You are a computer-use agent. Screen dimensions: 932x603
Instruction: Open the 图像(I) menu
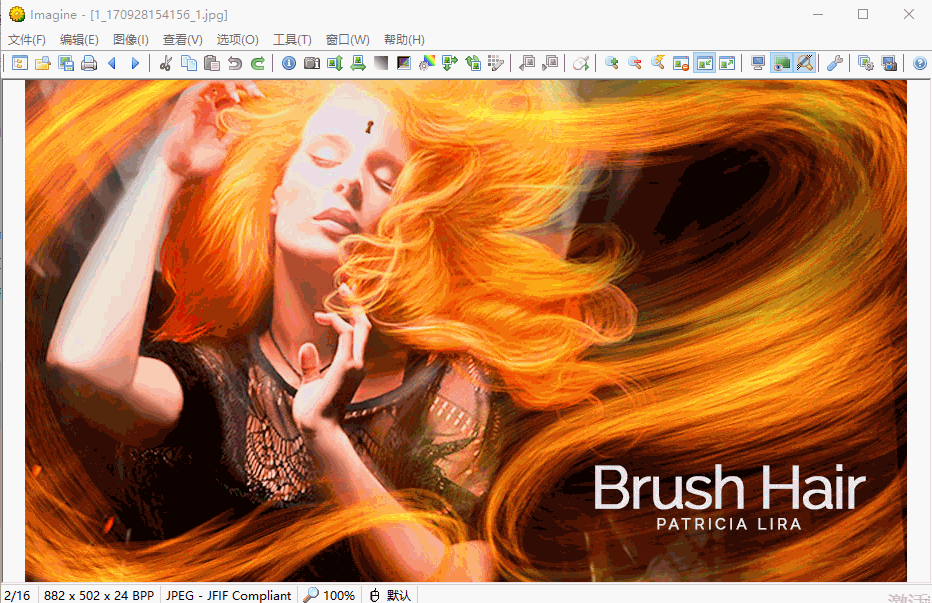click(x=131, y=40)
